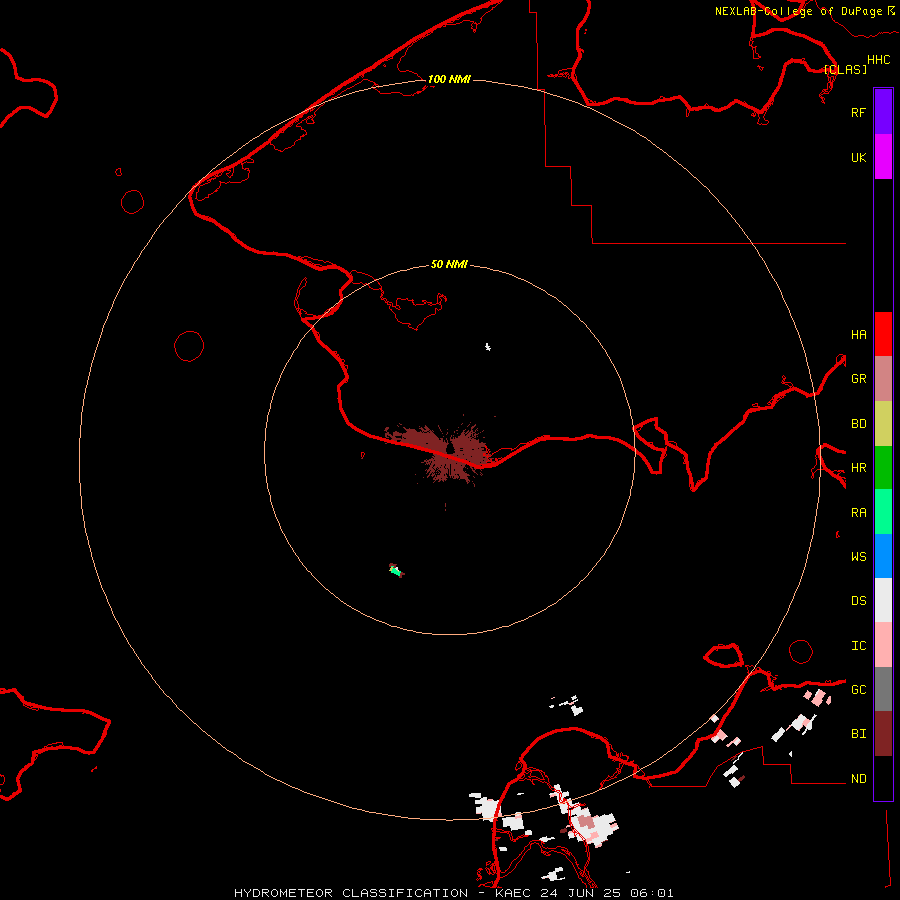Click the HYDROMETEOR CLASSIFICATION KAEC title caption
The width and height of the screenshot is (900, 900).
[x=453, y=893]
